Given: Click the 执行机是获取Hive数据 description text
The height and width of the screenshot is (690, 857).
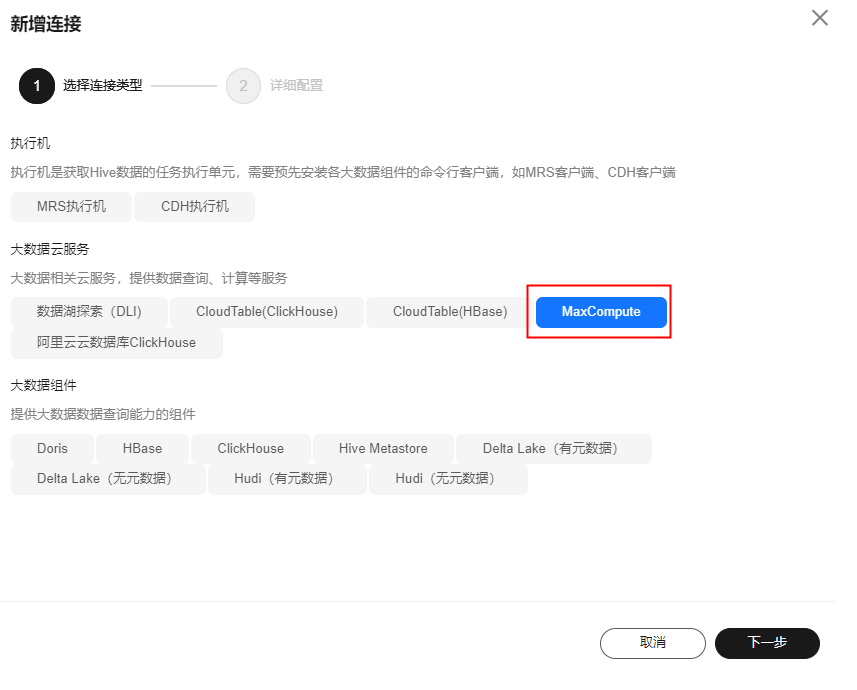Looking at the screenshot, I should click(343, 173).
